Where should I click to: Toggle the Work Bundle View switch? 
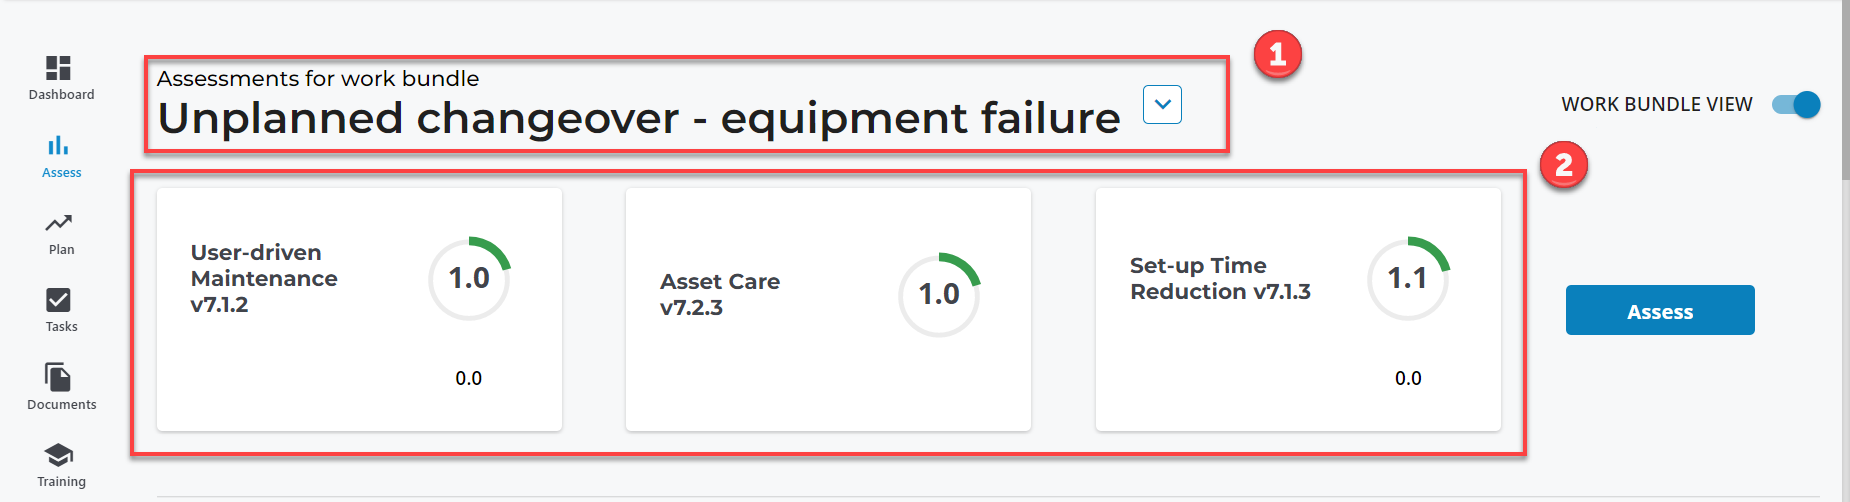(1796, 104)
